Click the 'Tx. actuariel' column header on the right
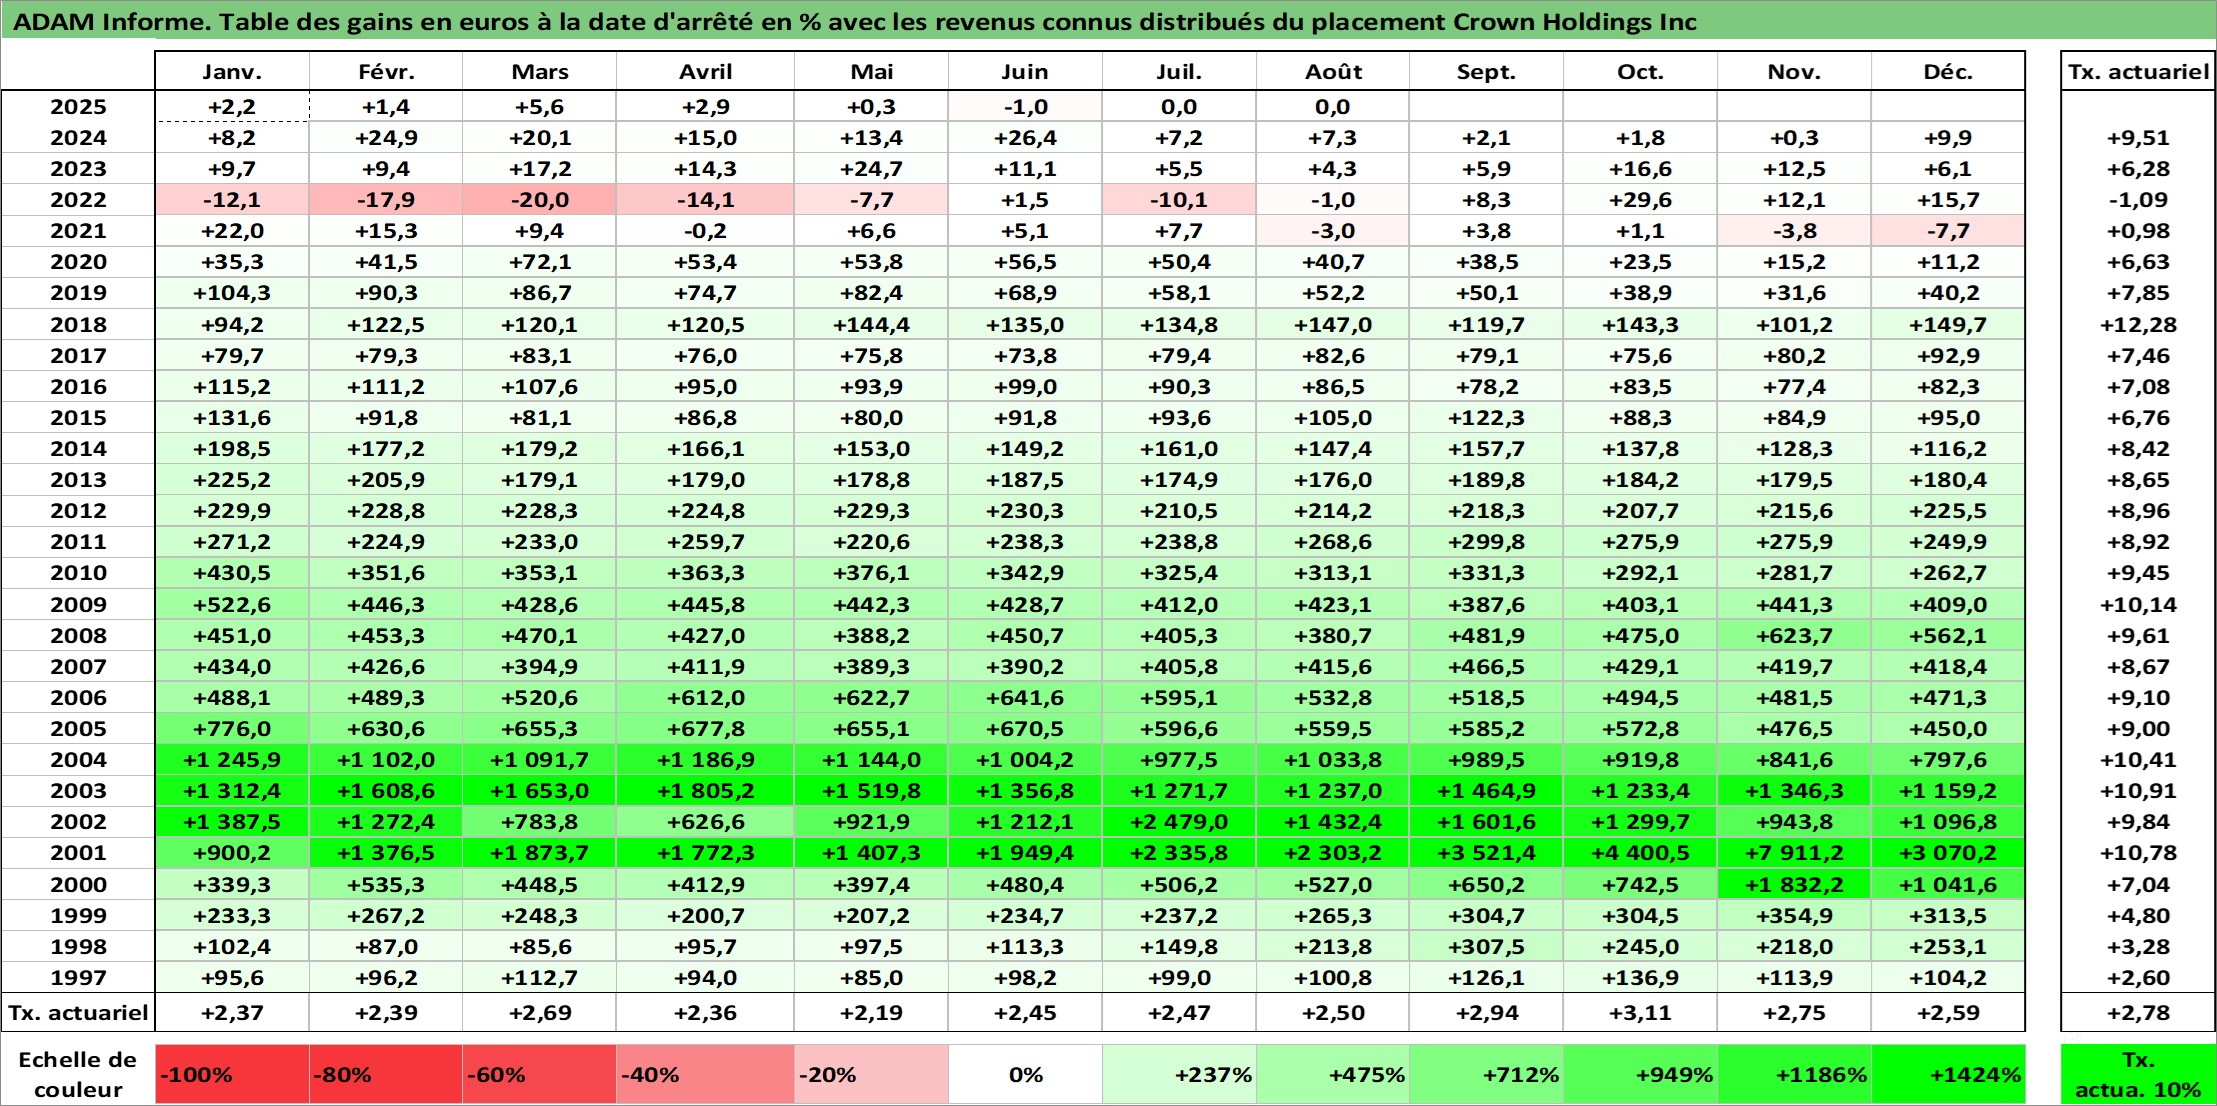Viewport: 2217px width, 1106px height. click(2138, 72)
